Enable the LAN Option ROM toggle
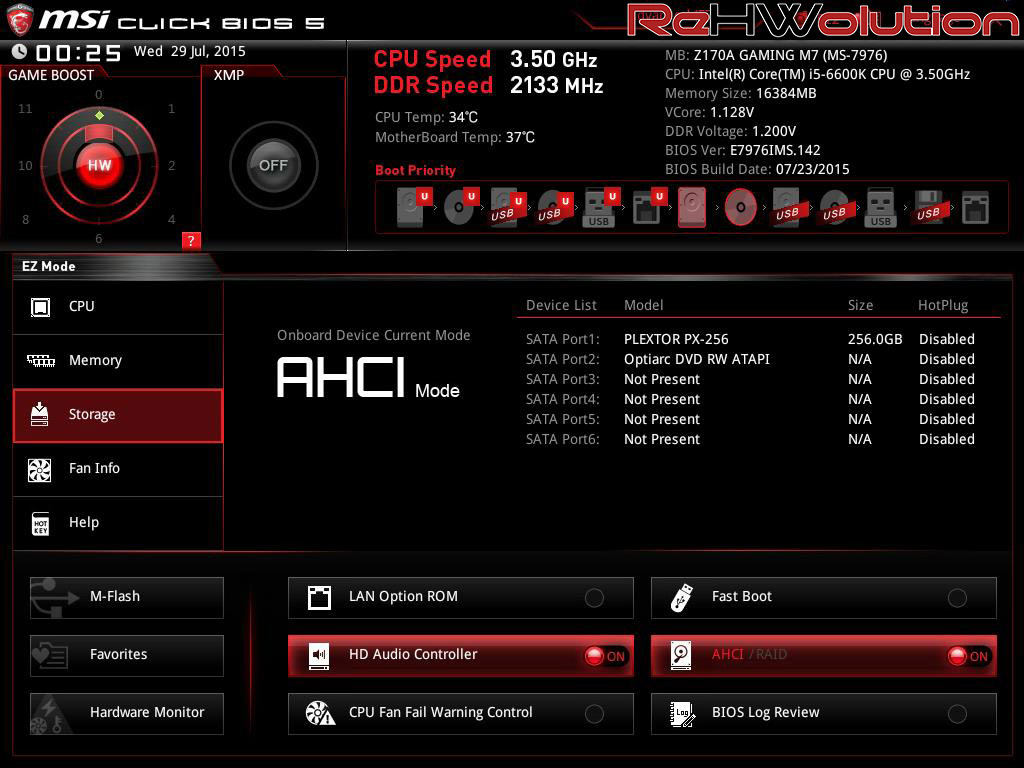Image resolution: width=1024 pixels, height=768 pixels. click(594, 598)
